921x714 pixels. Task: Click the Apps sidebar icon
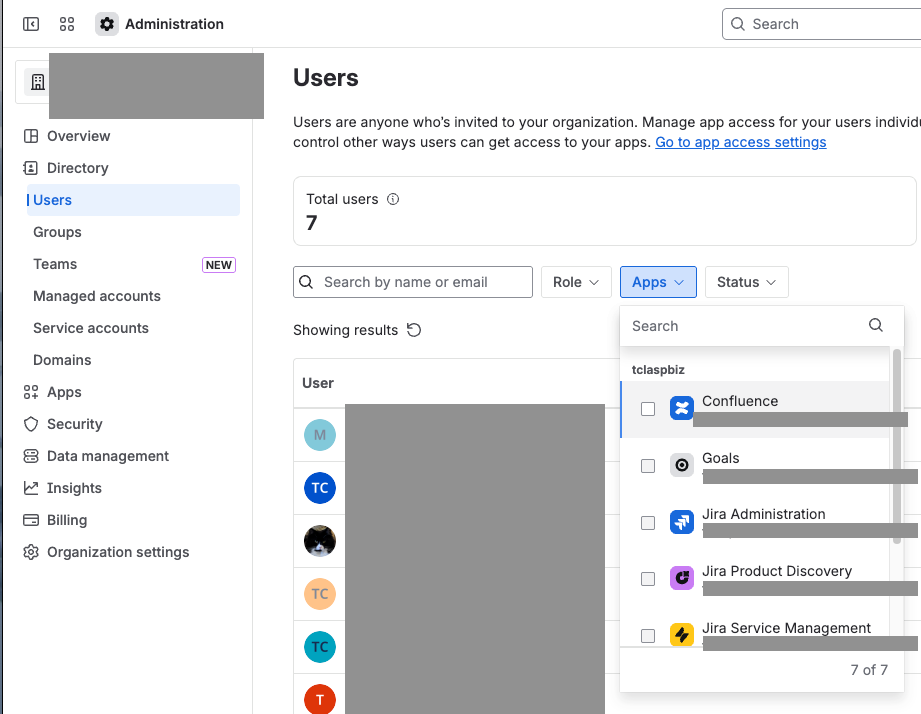tap(31, 392)
